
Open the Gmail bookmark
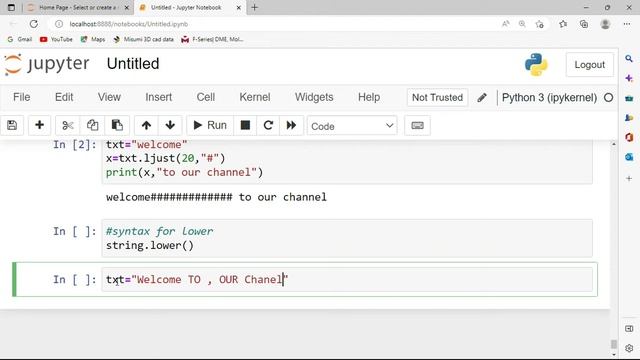click(20, 39)
